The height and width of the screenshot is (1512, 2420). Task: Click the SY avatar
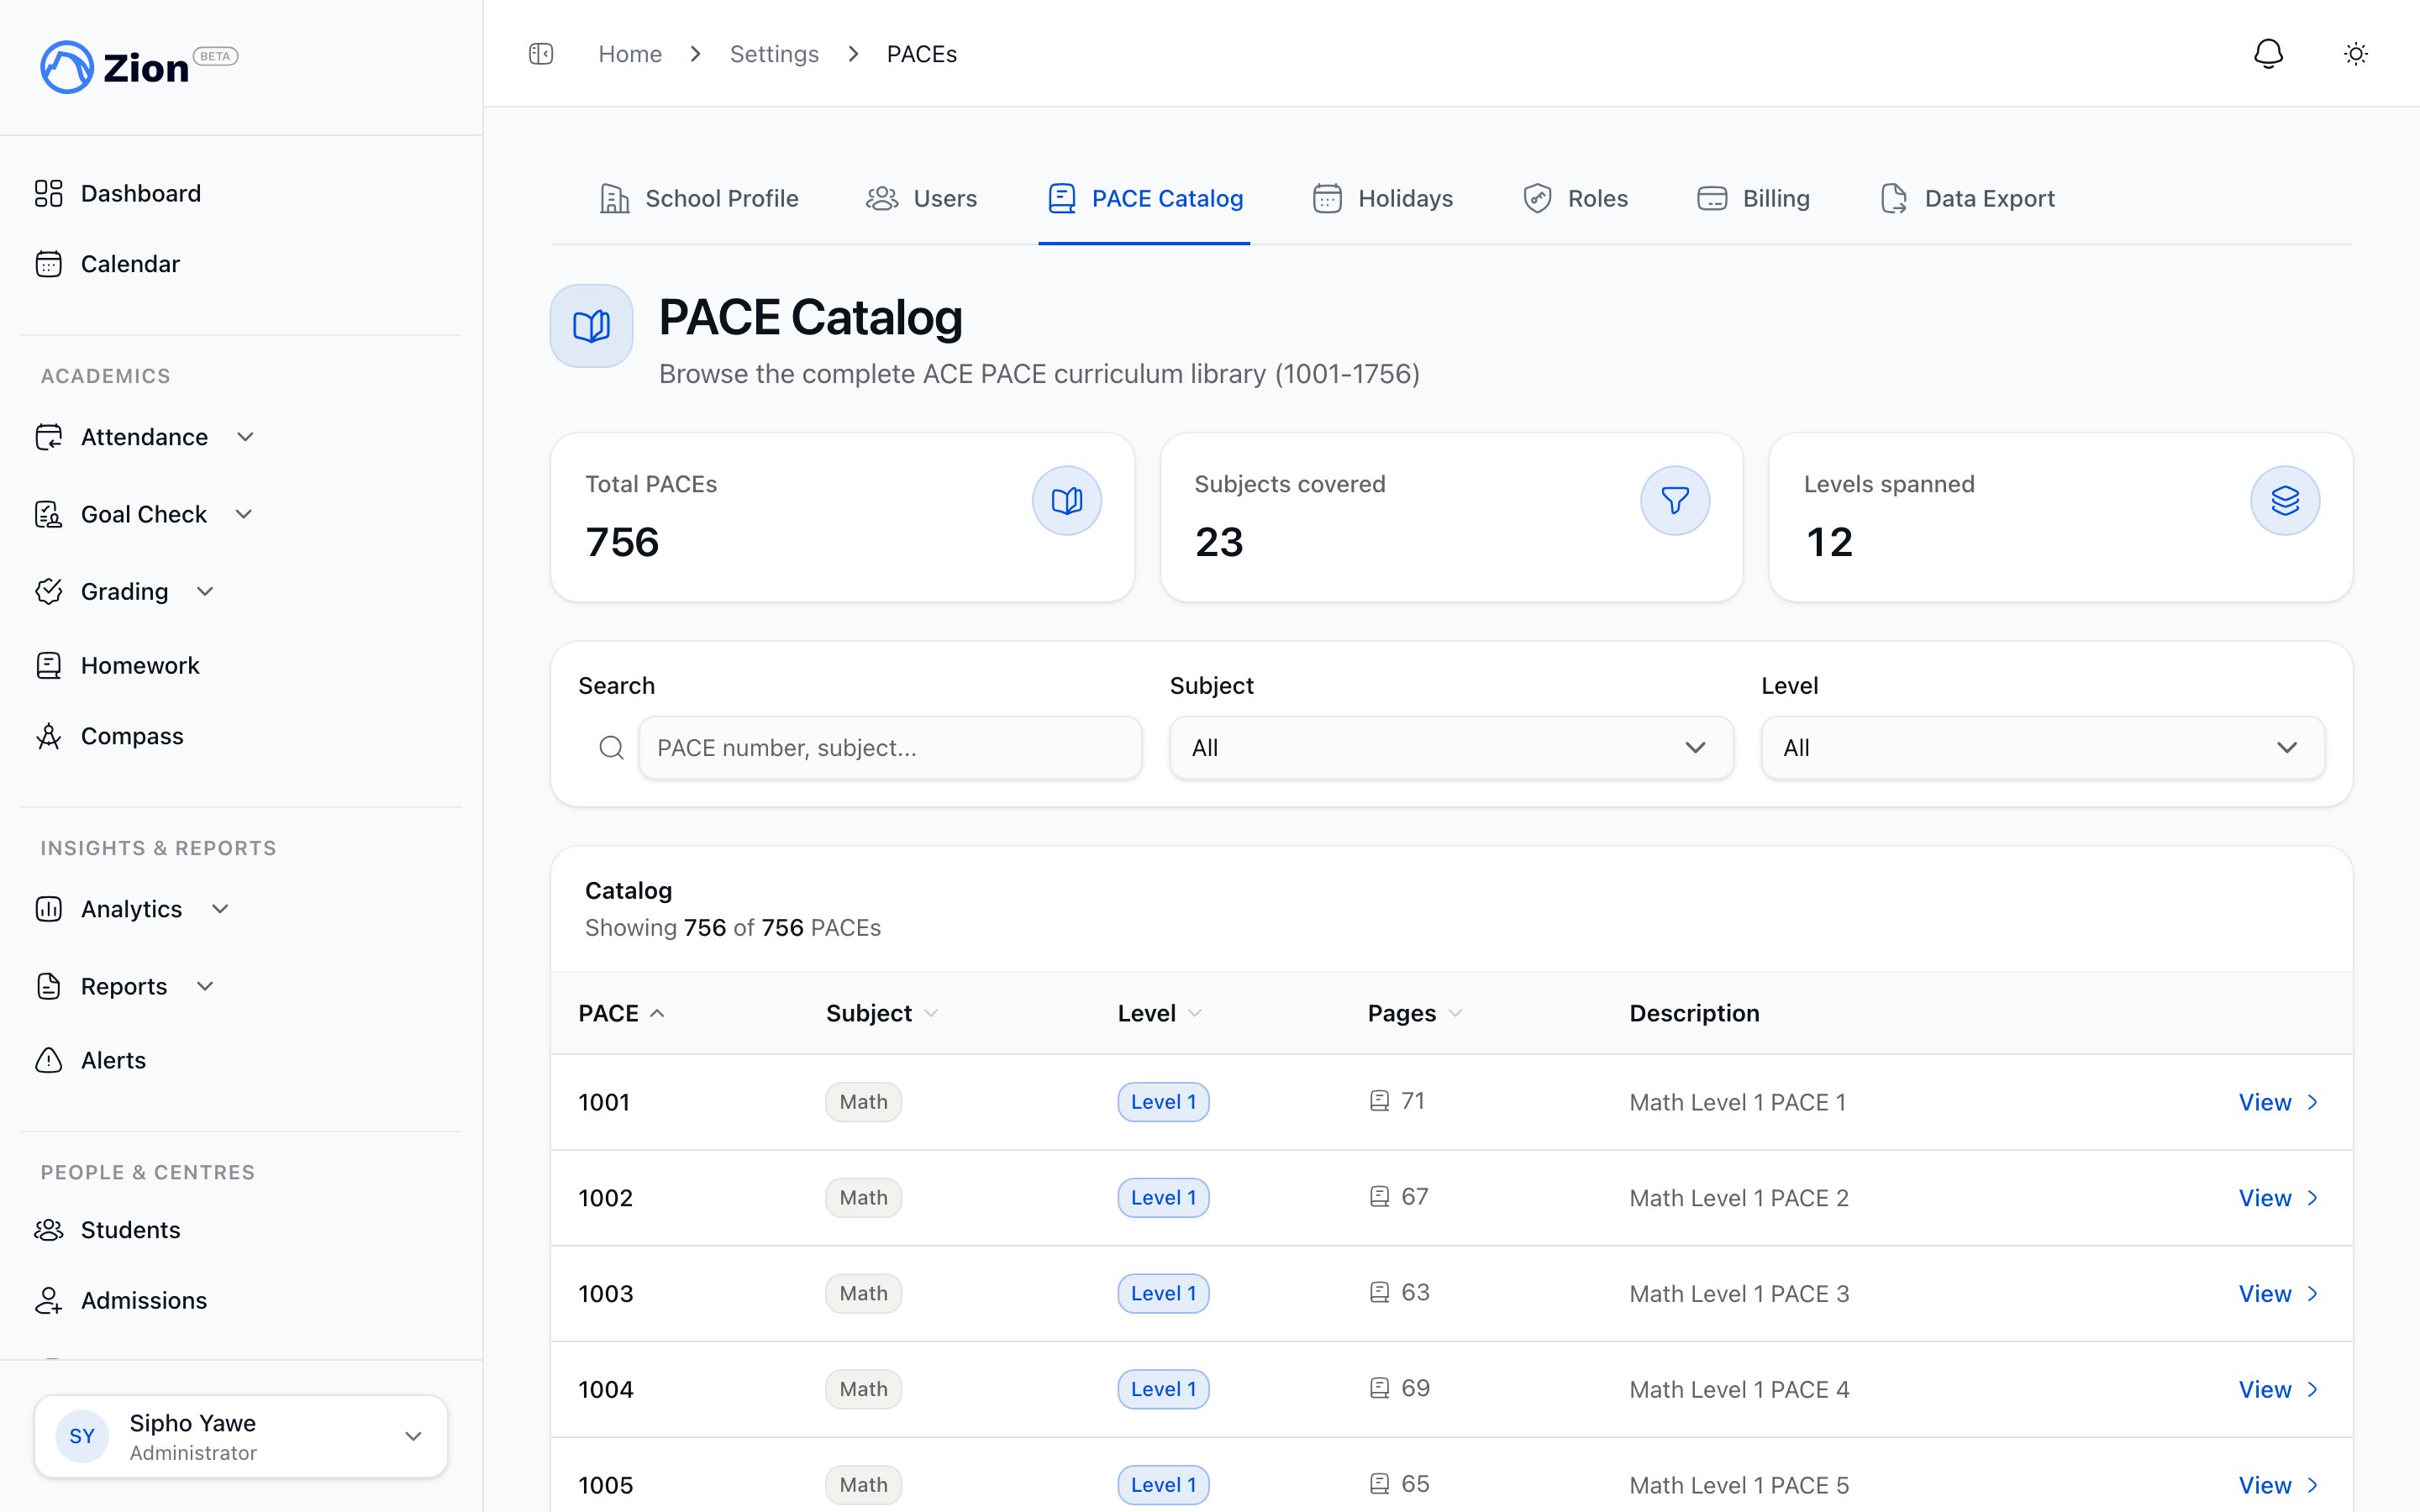pyautogui.click(x=82, y=1436)
